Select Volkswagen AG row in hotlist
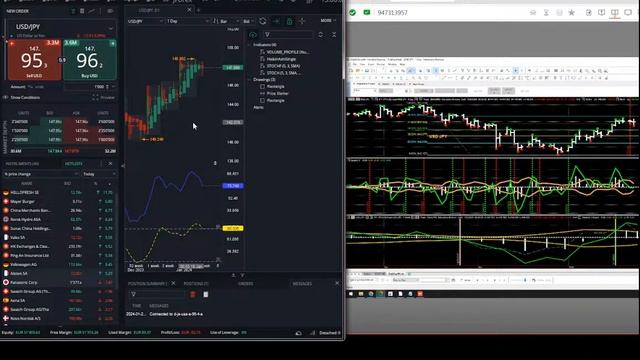 [58, 264]
